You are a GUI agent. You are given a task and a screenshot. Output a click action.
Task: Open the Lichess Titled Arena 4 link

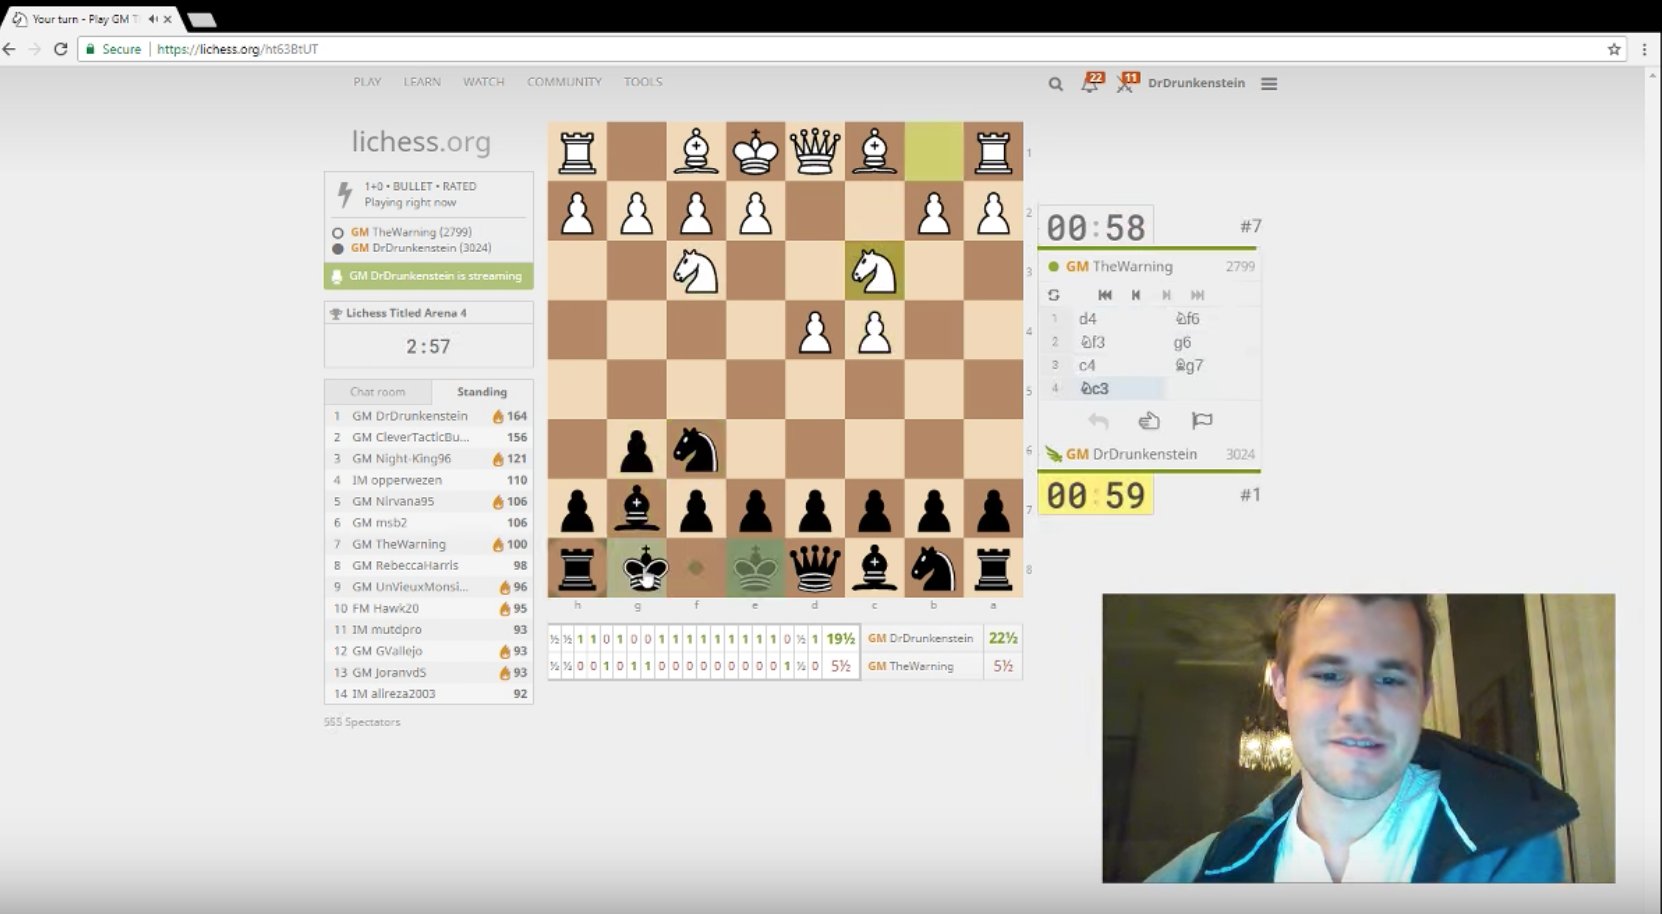coord(406,313)
